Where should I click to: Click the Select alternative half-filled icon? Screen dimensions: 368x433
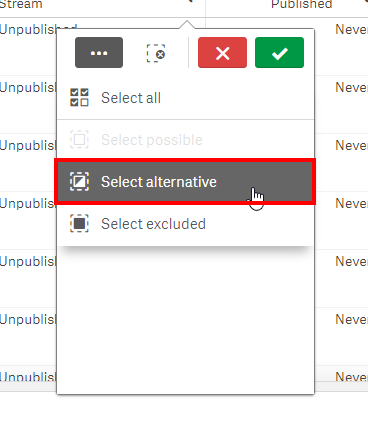[x=79, y=181]
